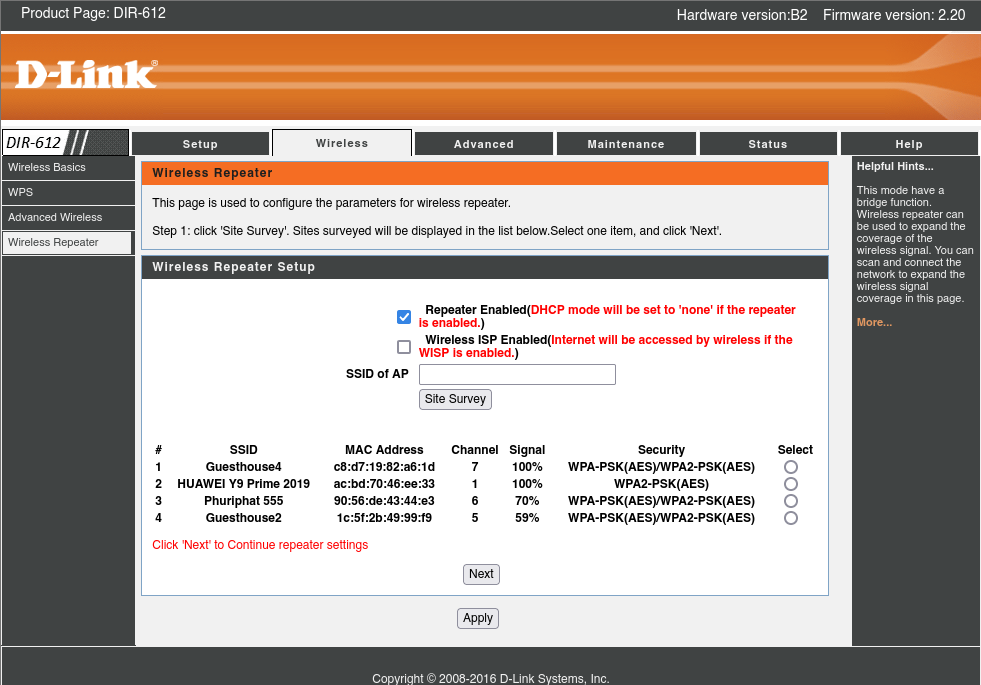Go to Advanced Wireless settings
981x685 pixels.
68,218
